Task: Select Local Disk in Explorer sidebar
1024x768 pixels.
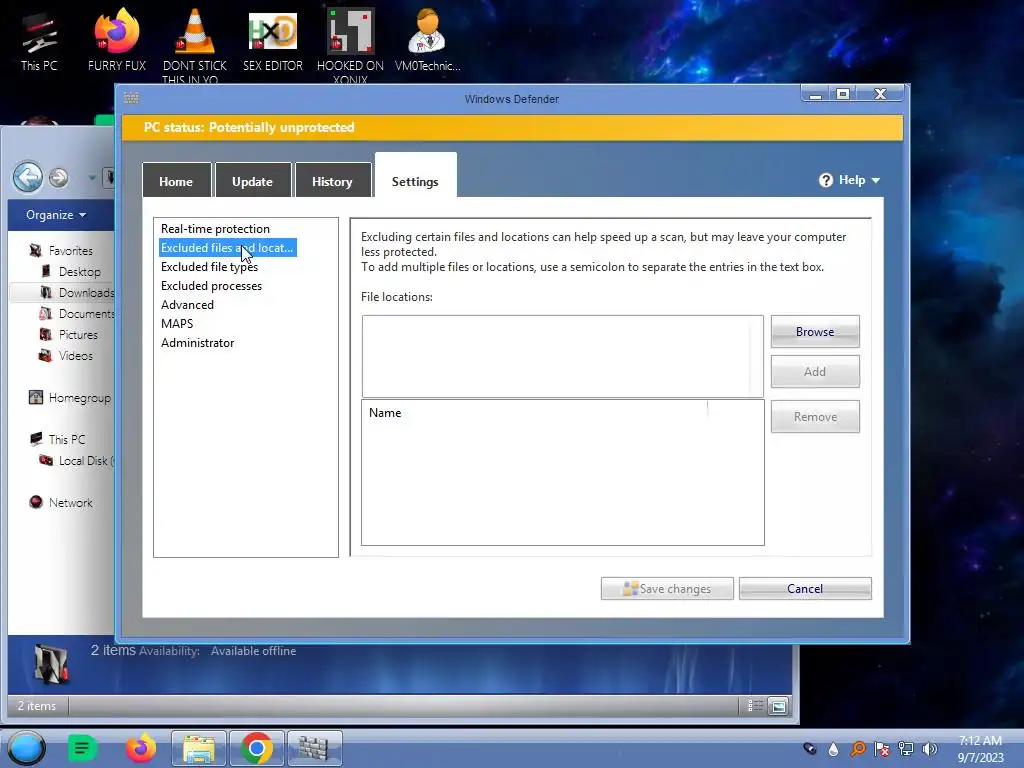Action: tap(77, 460)
